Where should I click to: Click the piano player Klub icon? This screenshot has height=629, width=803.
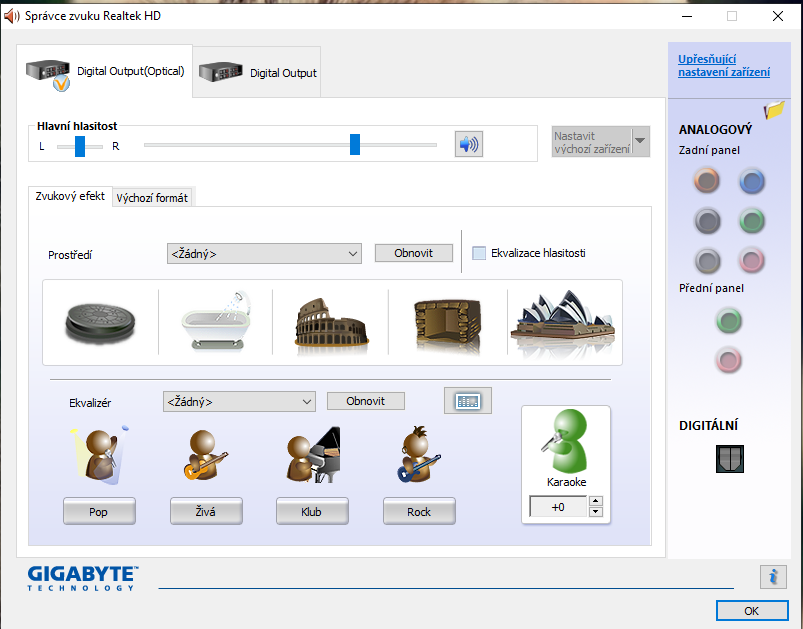click(x=313, y=455)
